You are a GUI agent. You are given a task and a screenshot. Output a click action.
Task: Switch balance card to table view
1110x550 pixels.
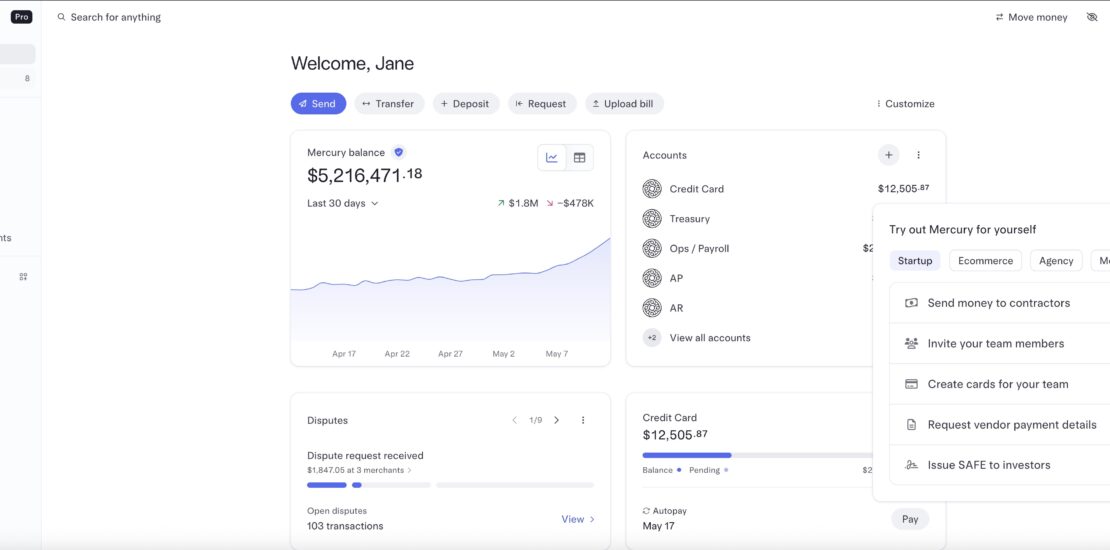579,158
